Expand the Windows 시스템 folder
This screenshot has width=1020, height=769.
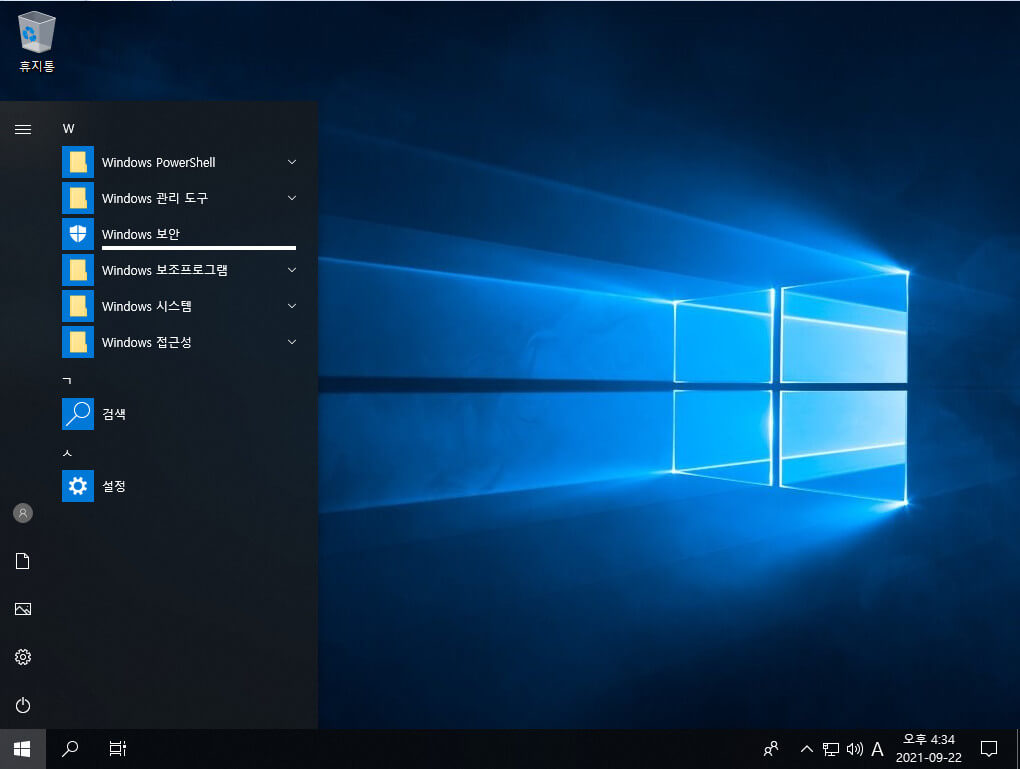tap(179, 306)
